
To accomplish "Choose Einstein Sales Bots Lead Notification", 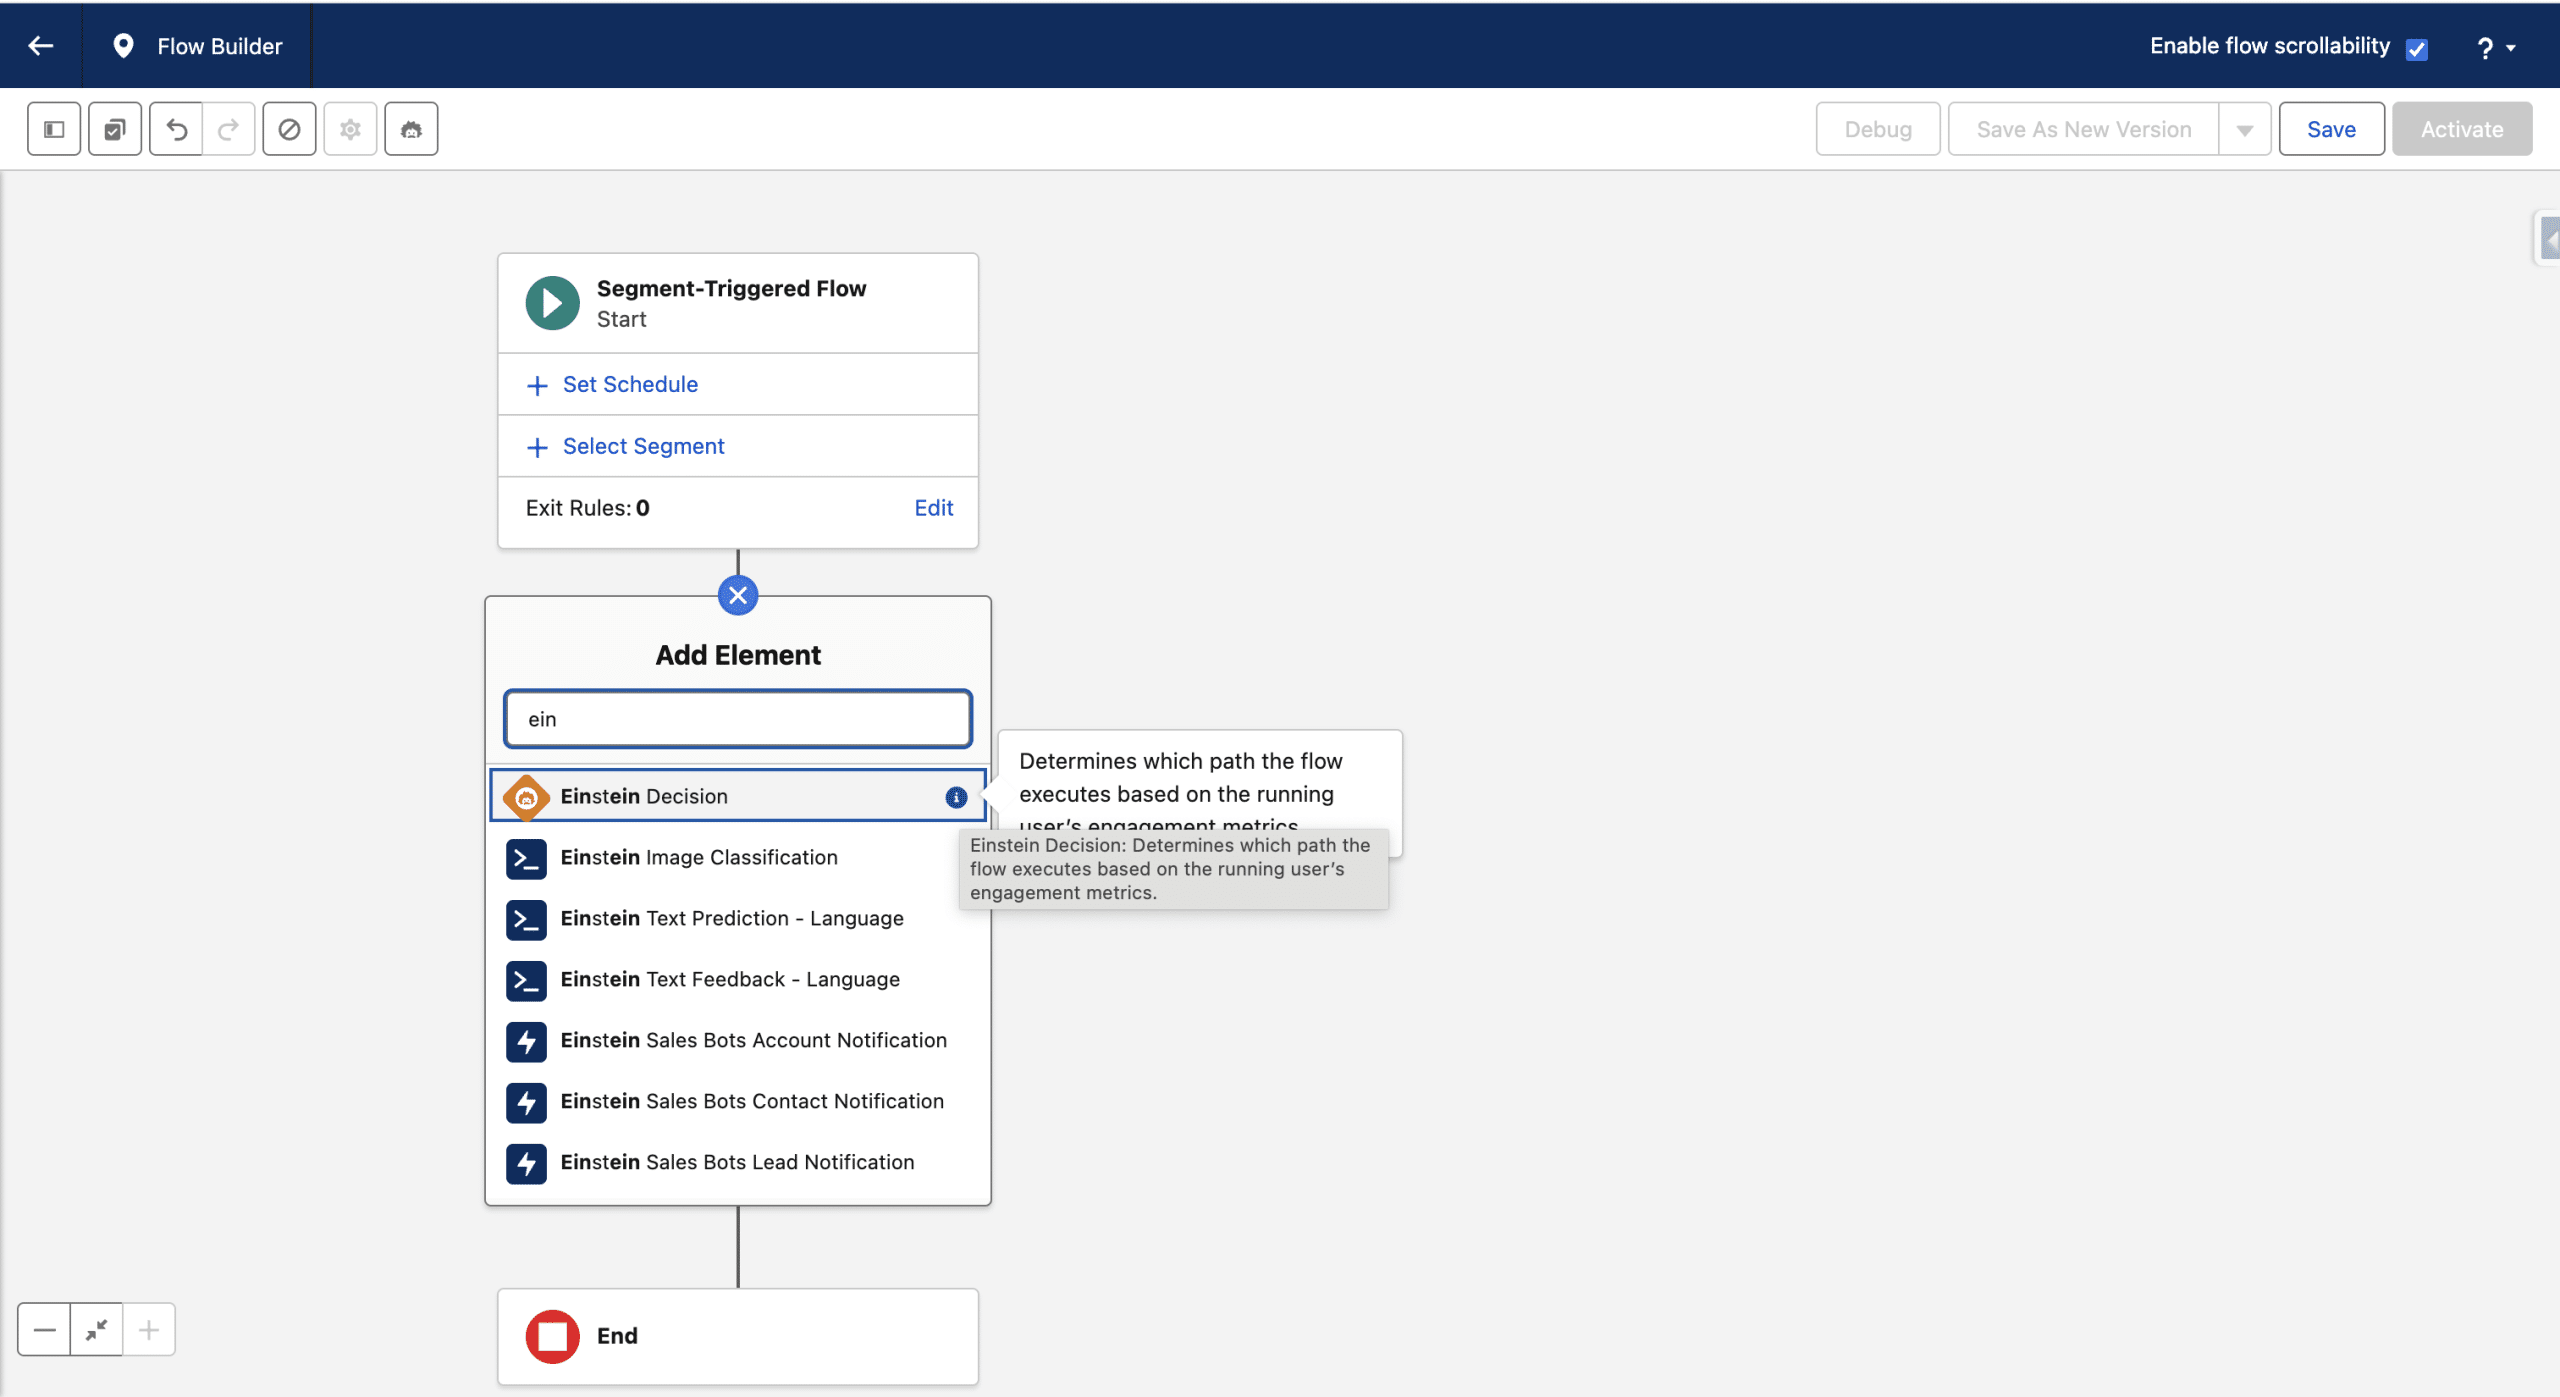I will 736,1163.
